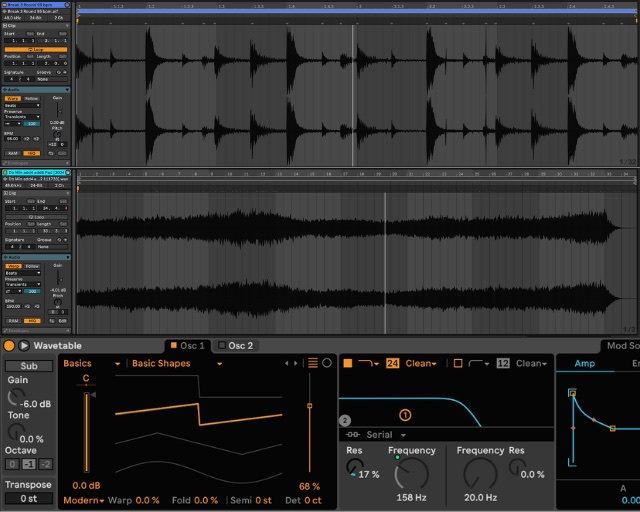Click the Det 0 ct value
This screenshot has width=640, height=512.
(313, 500)
